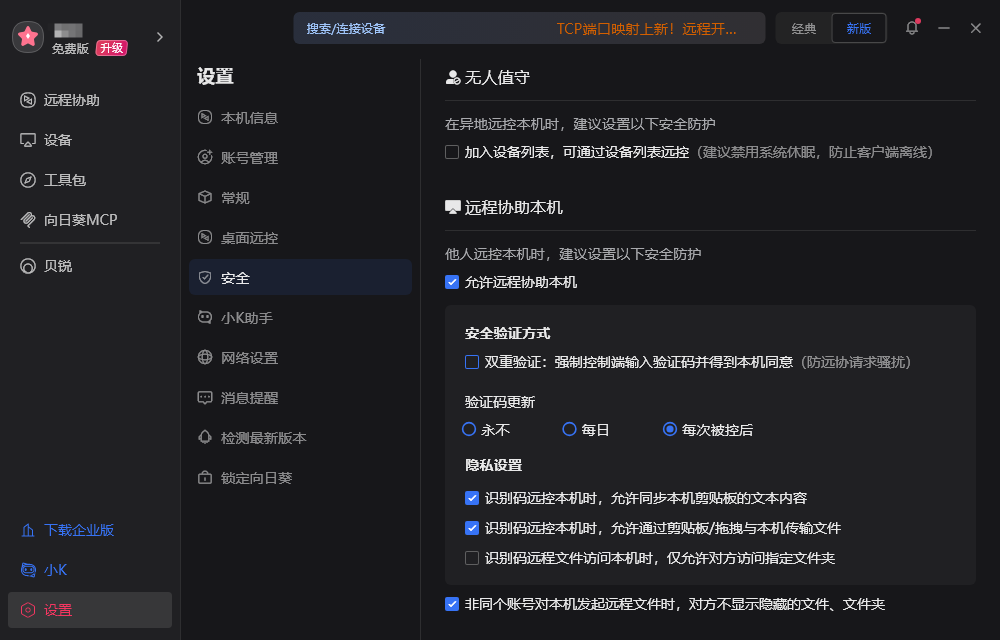The height and width of the screenshot is (640, 1000).
Task: Open 检测最新版本 to check for updates
Action: click(x=300, y=437)
